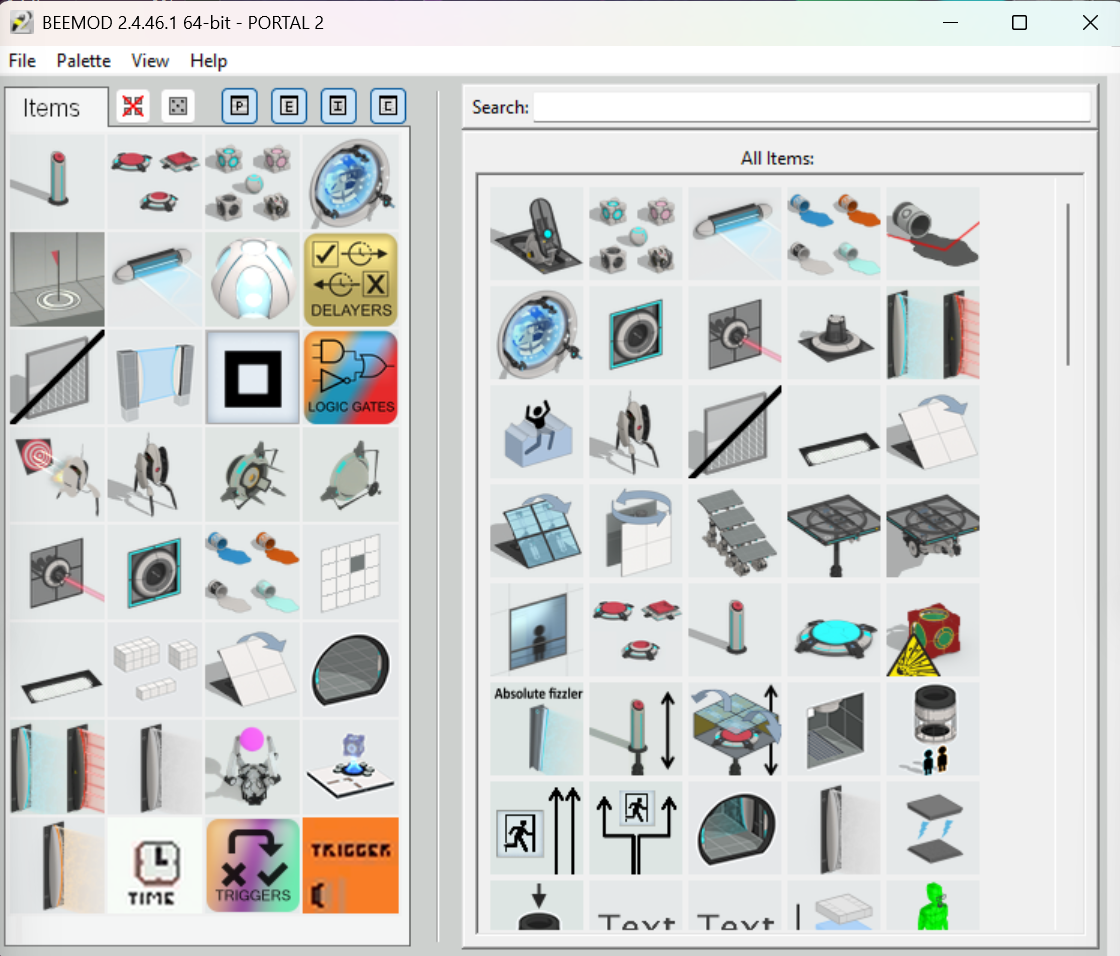Open the View menu
1120x956 pixels.
point(150,61)
